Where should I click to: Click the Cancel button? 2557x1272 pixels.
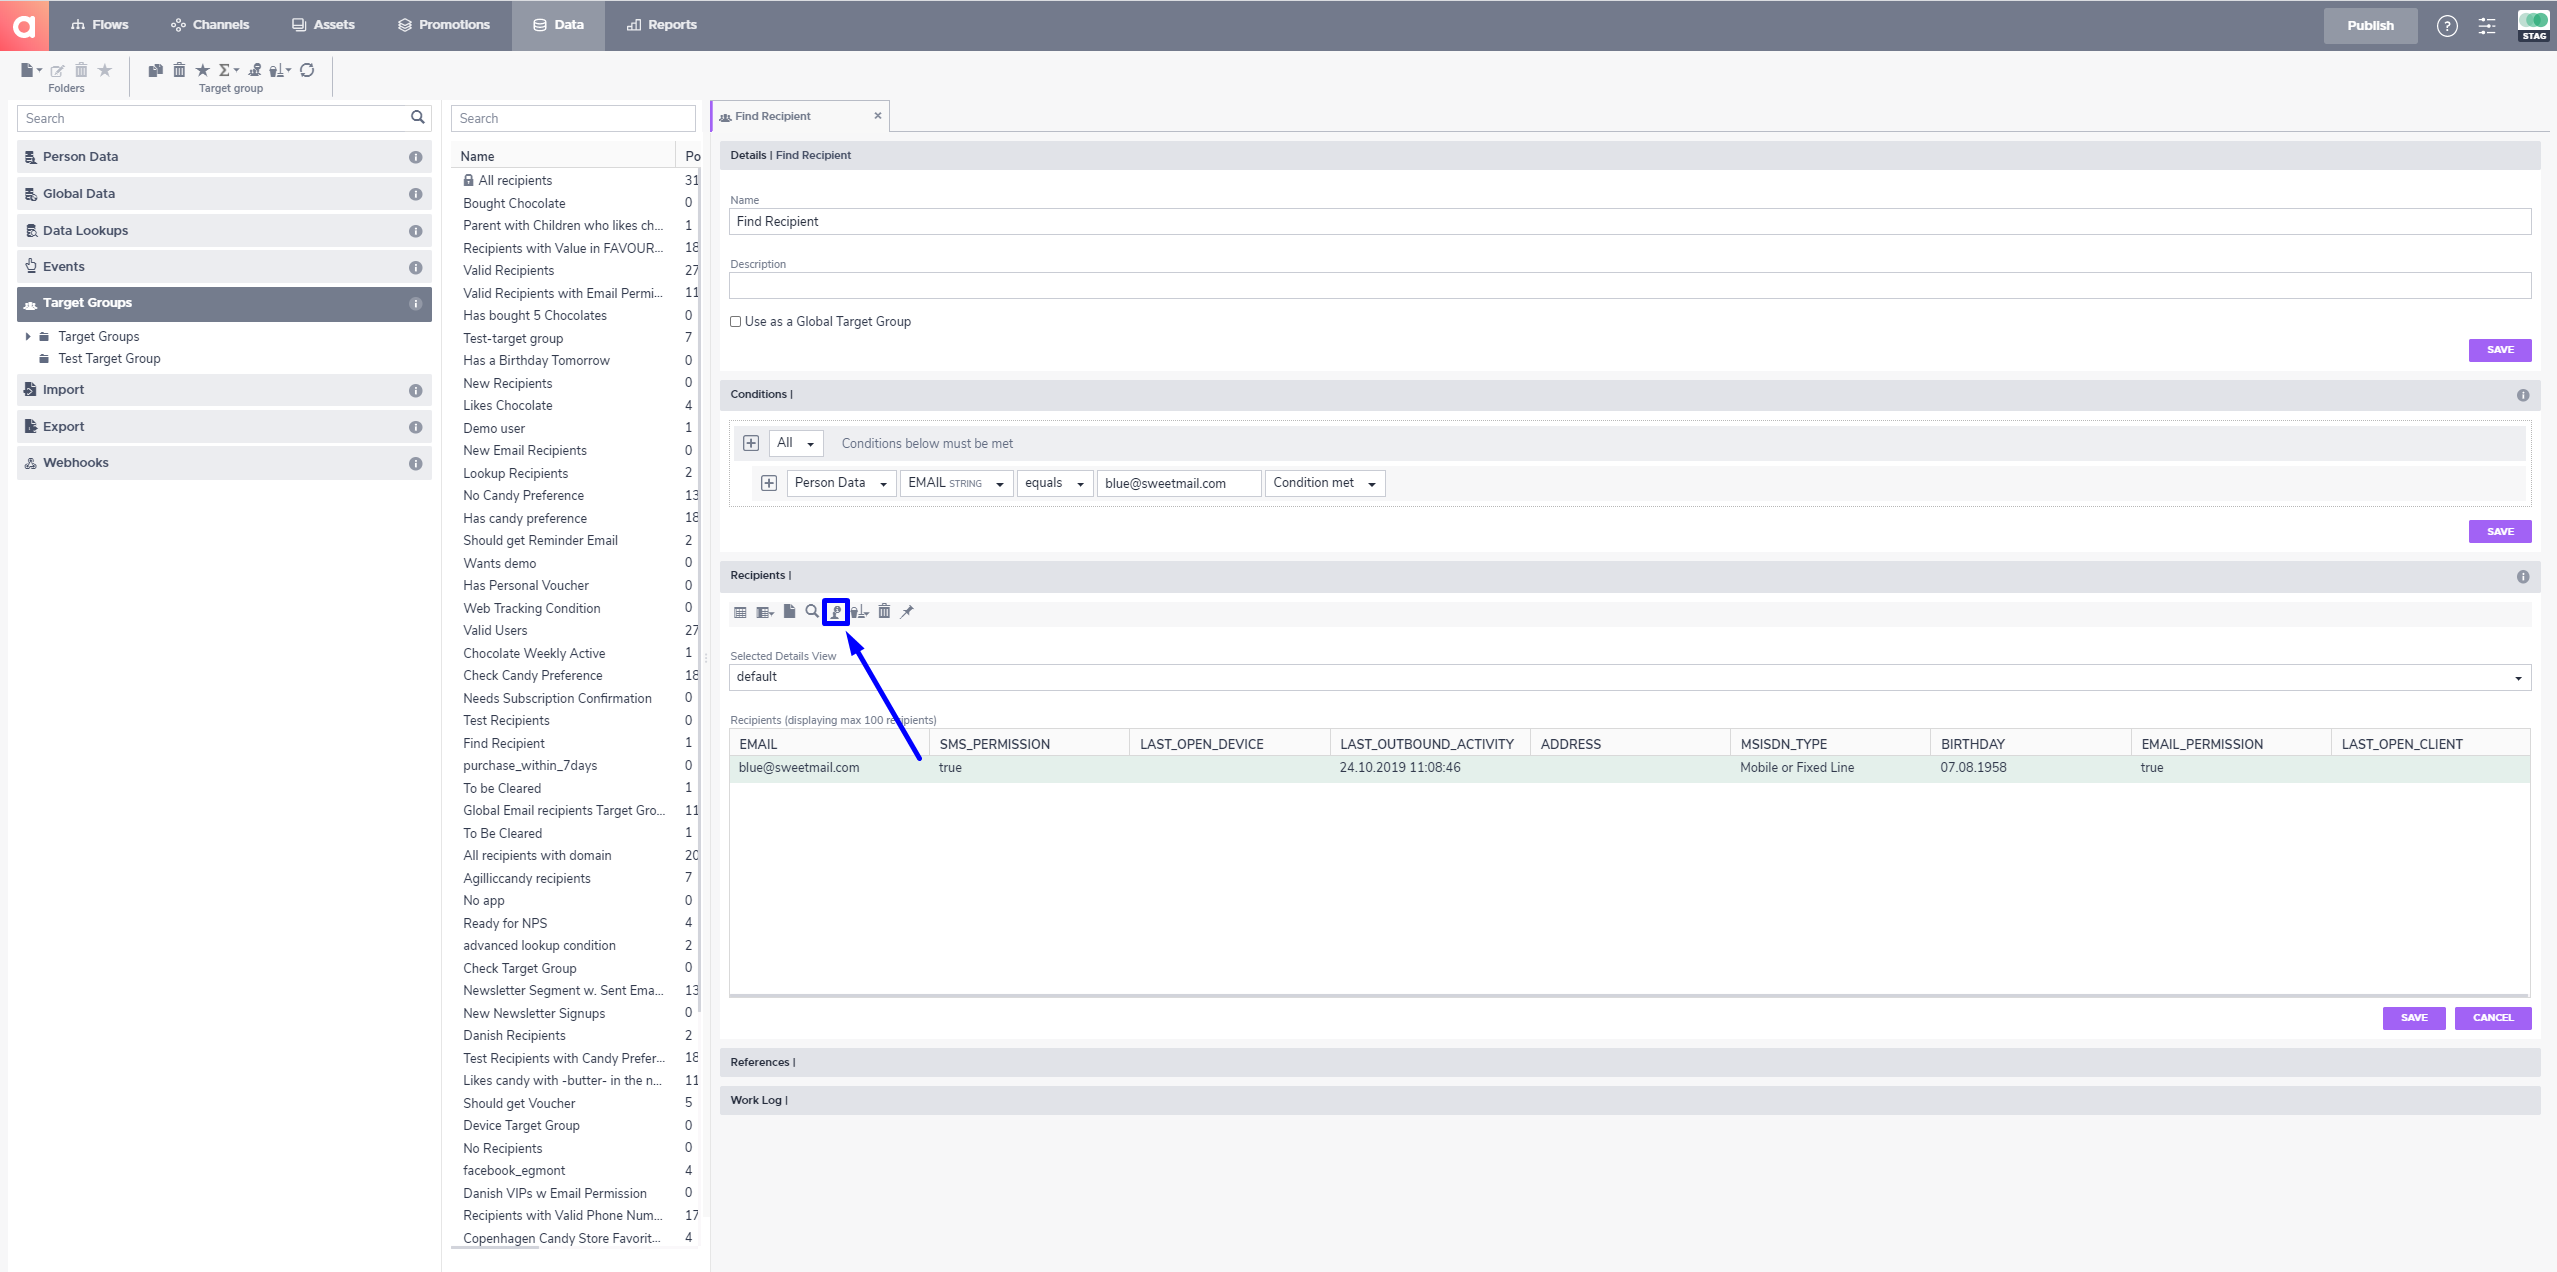(x=2493, y=1018)
